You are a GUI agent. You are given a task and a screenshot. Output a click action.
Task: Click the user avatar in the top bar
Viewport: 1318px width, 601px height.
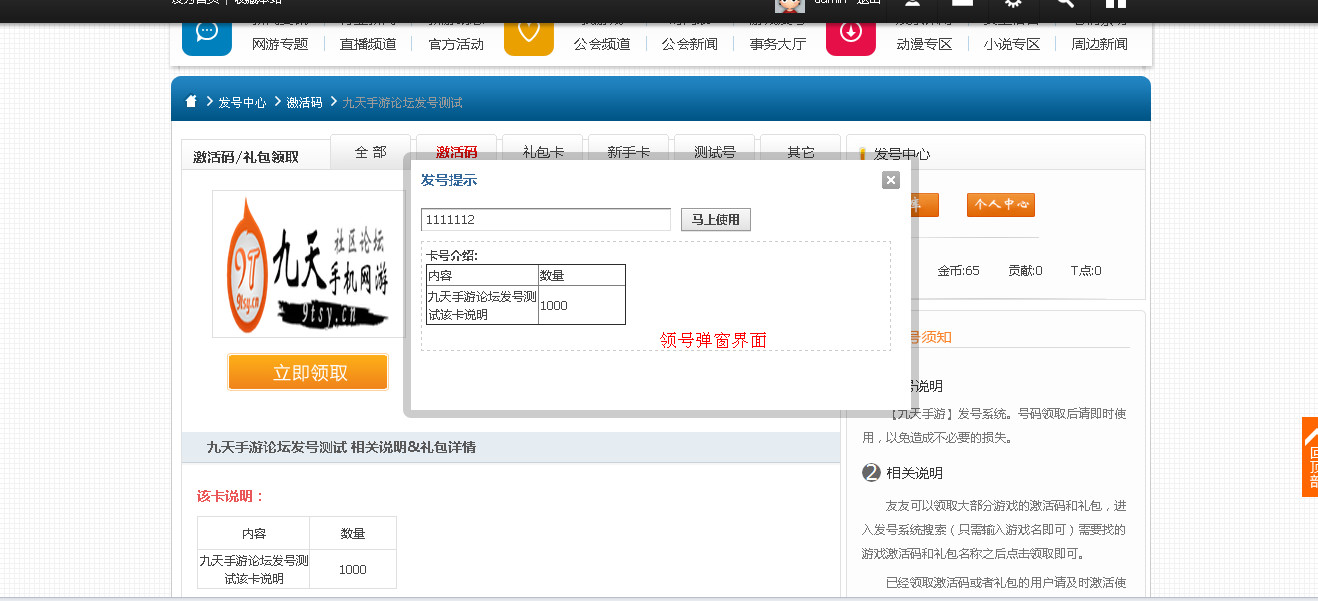790,5
